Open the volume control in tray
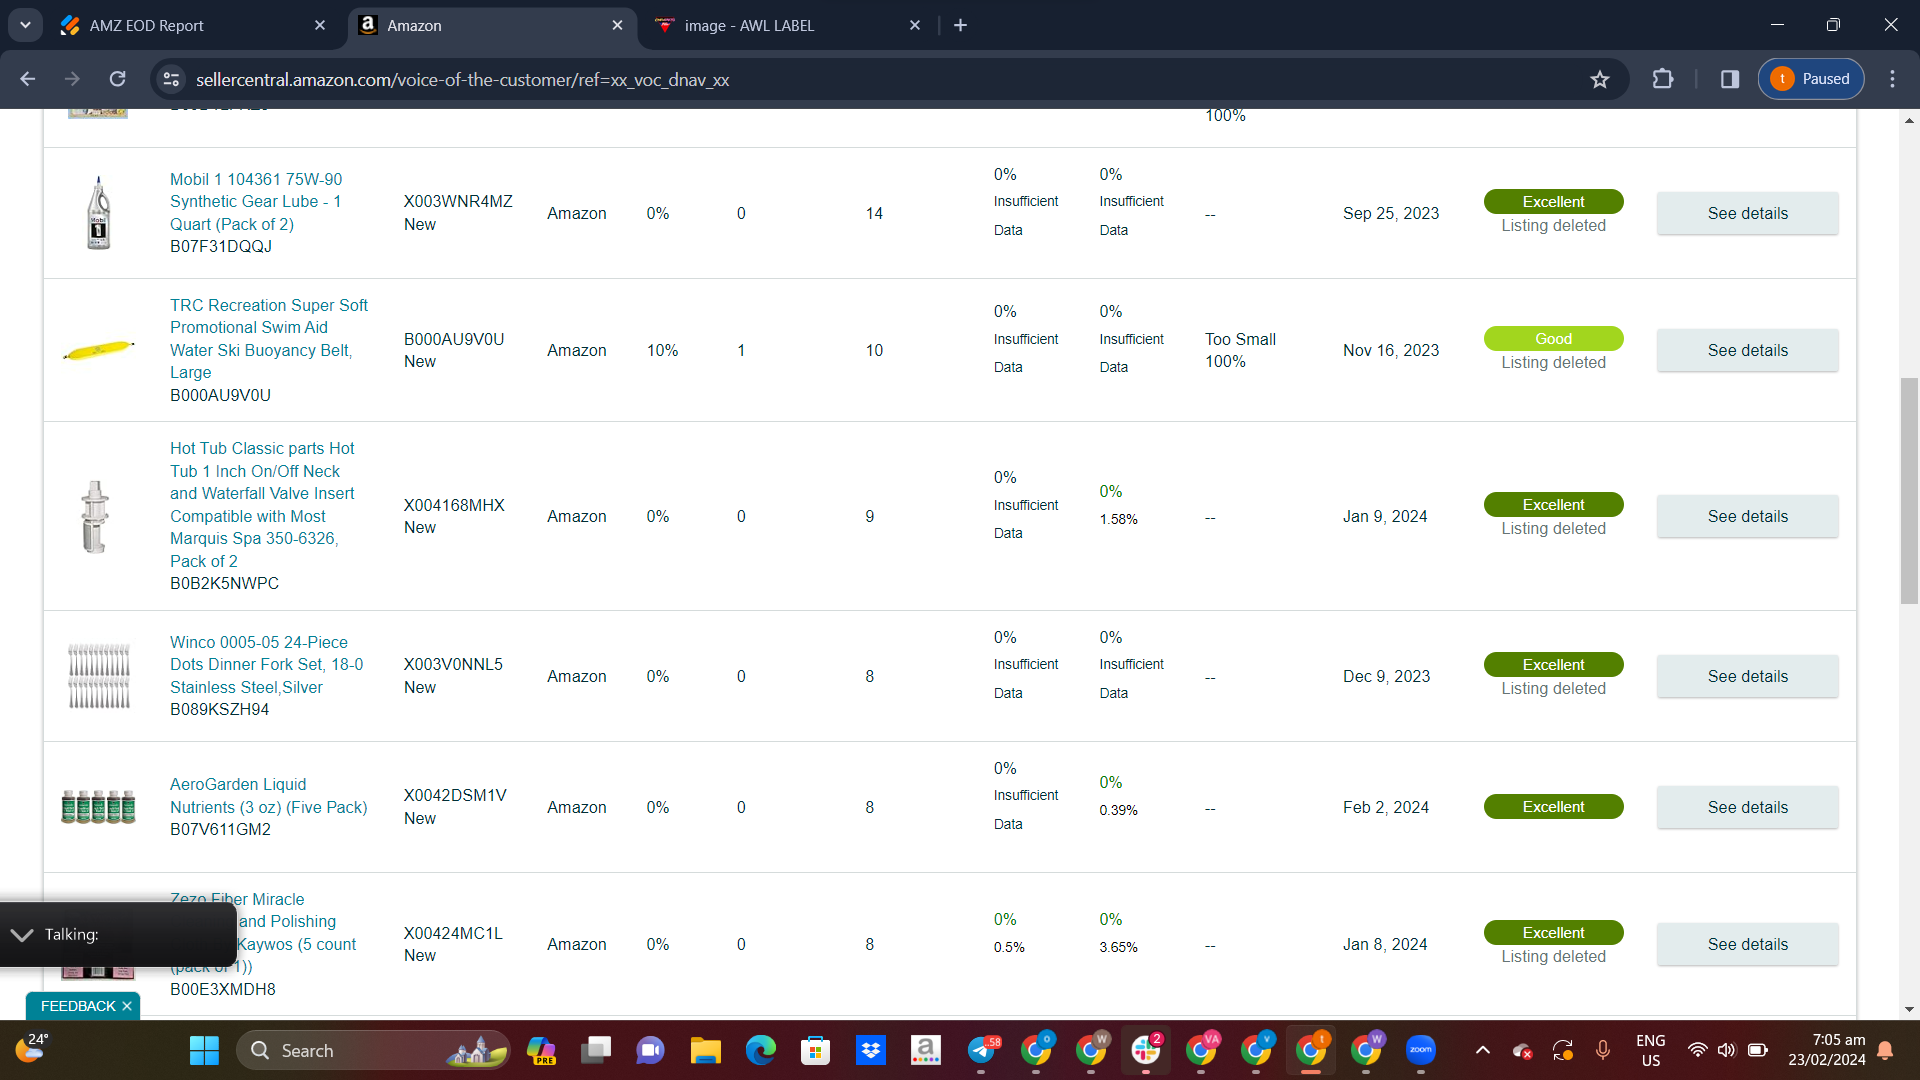 tap(1726, 1050)
